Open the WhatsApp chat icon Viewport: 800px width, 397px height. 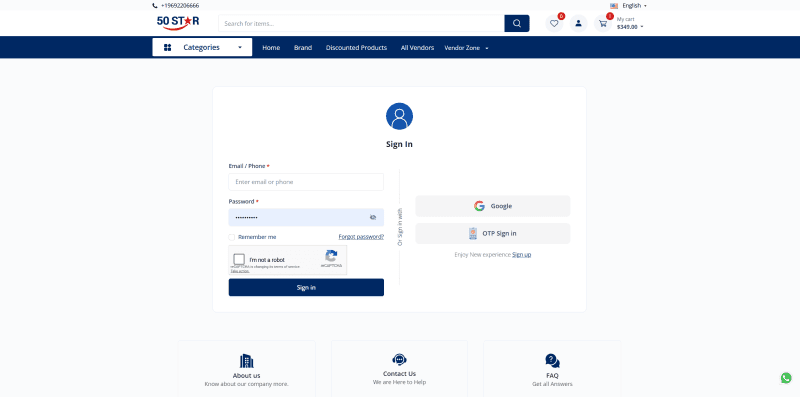point(786,378)
